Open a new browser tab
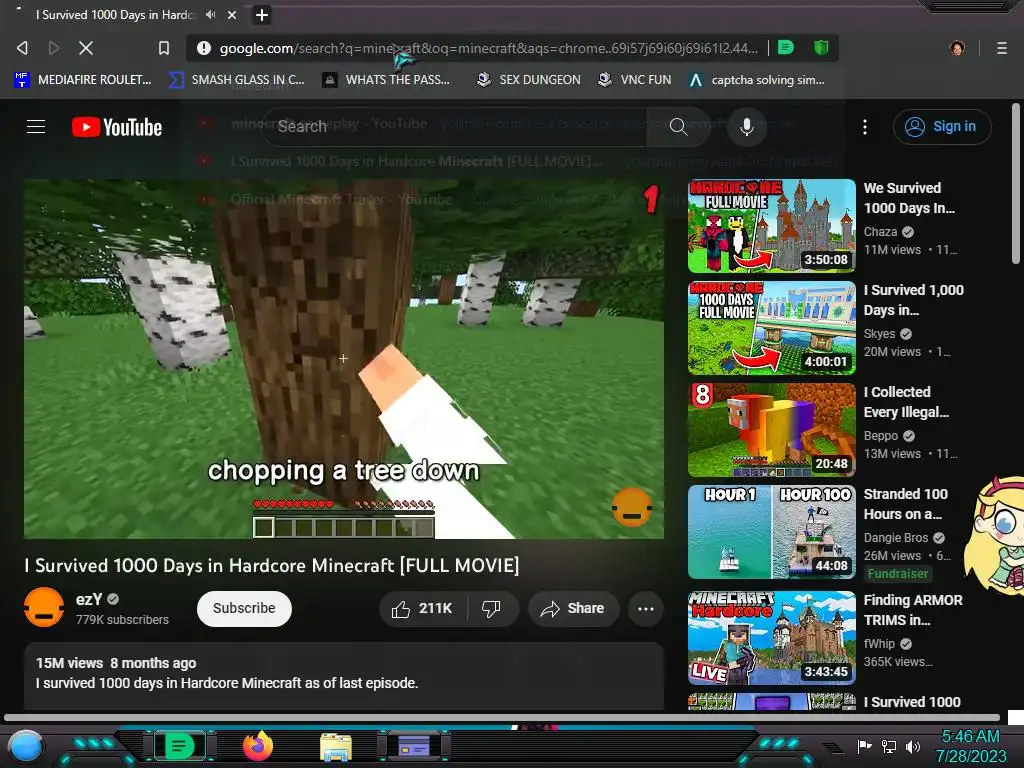This screenshot has width=1024, height=768. pyautogui.click(x=261, y=14)
